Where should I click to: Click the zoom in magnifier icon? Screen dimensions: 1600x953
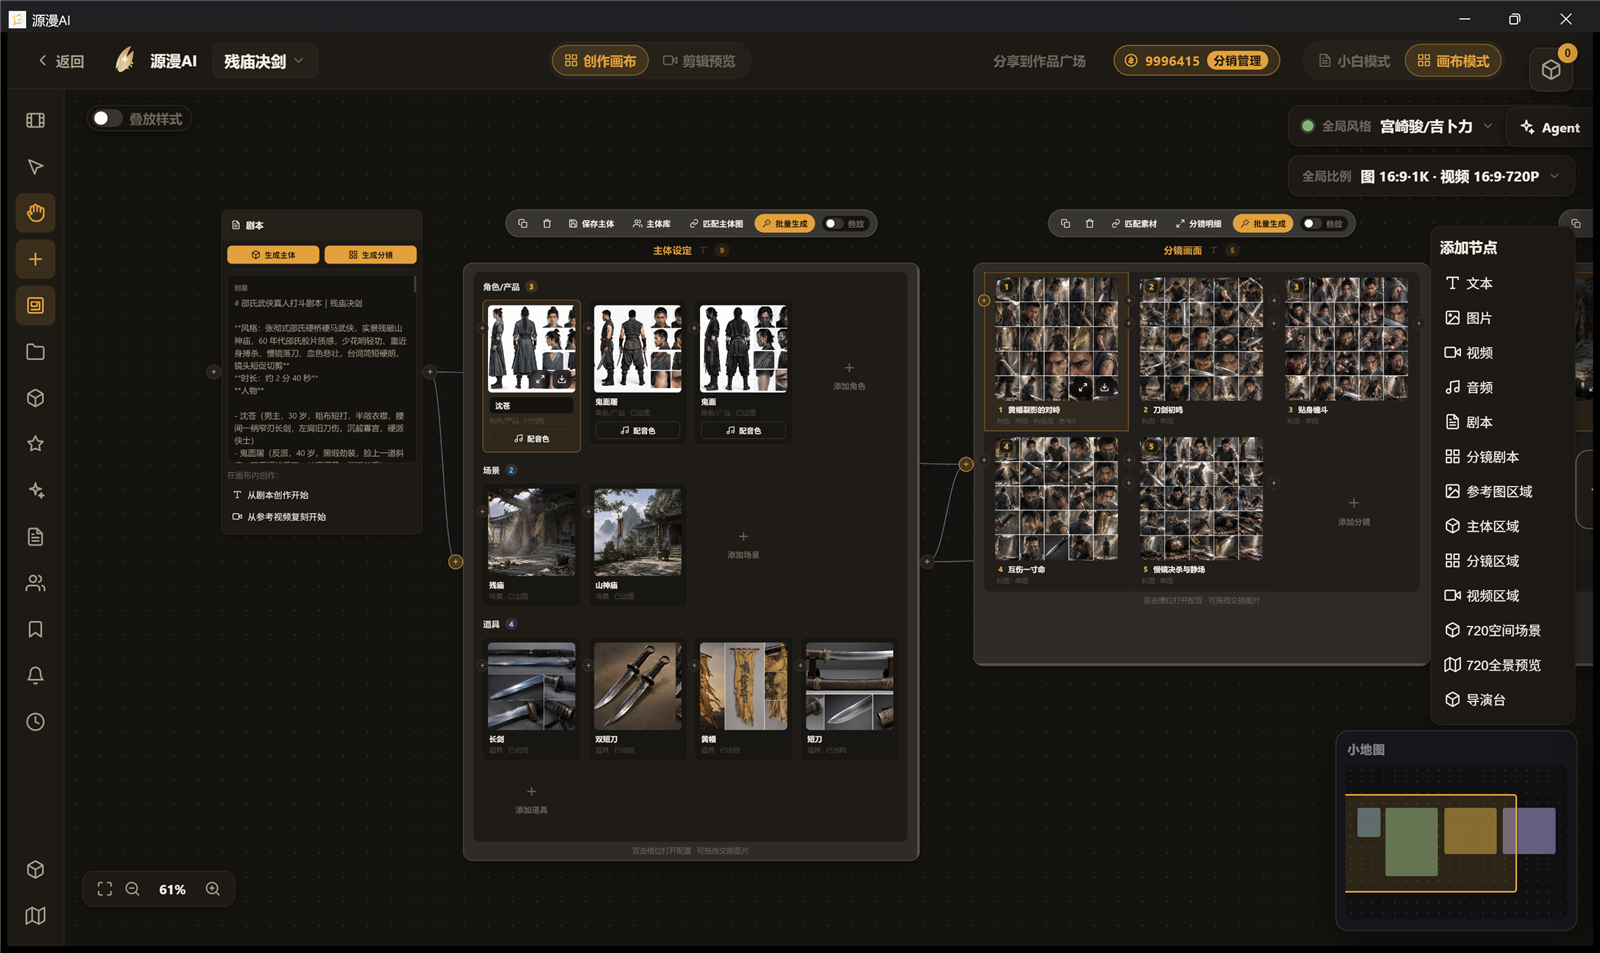213,889
